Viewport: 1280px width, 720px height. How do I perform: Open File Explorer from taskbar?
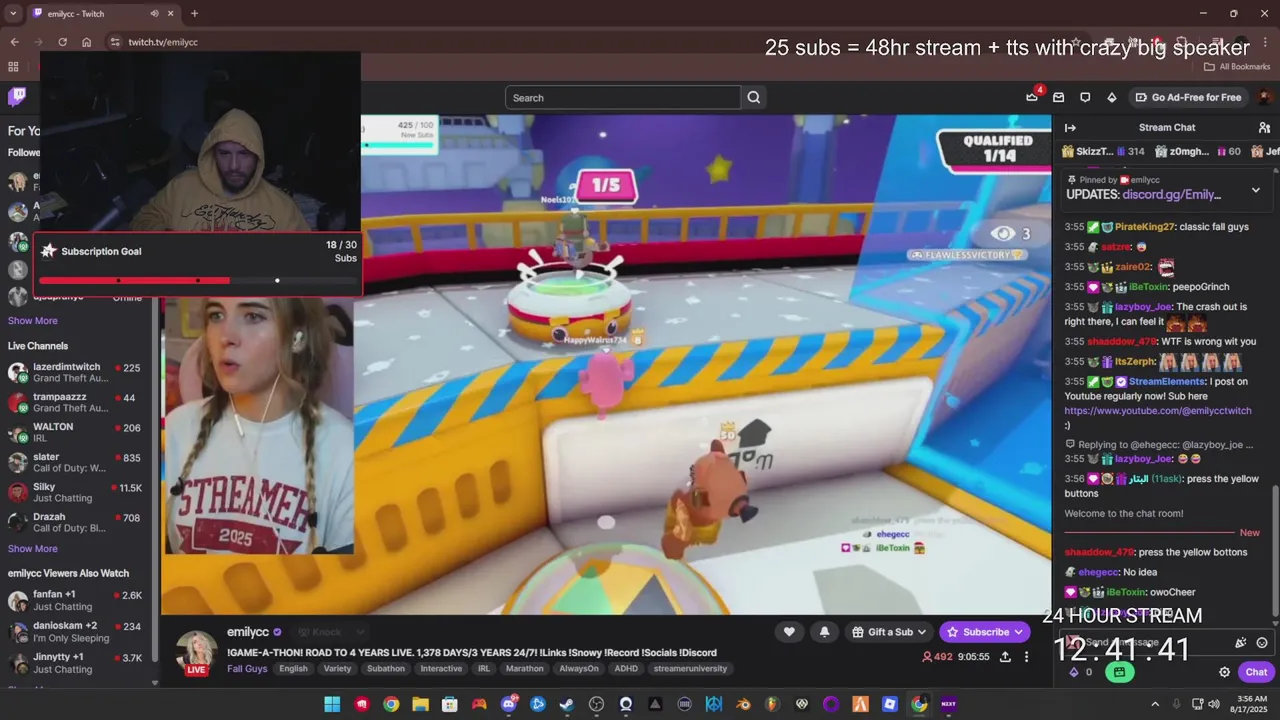tap(420, 704)
